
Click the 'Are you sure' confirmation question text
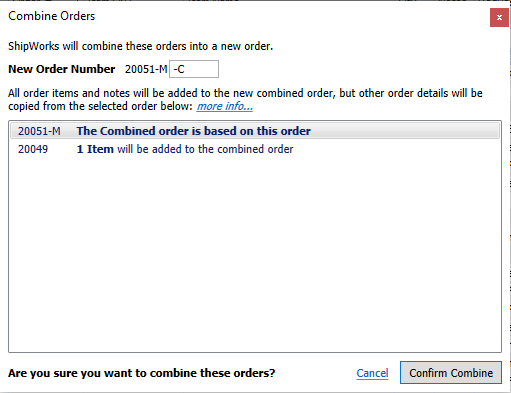click(x=142, y=373)
